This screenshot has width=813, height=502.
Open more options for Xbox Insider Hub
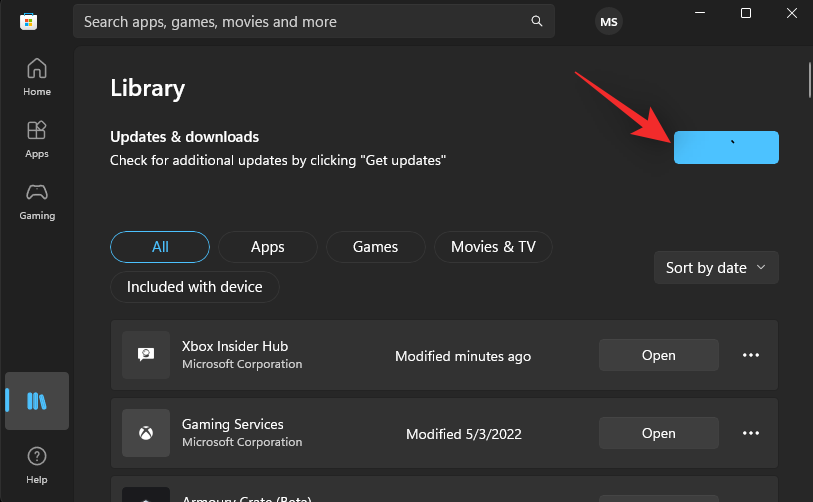[750, 355]
